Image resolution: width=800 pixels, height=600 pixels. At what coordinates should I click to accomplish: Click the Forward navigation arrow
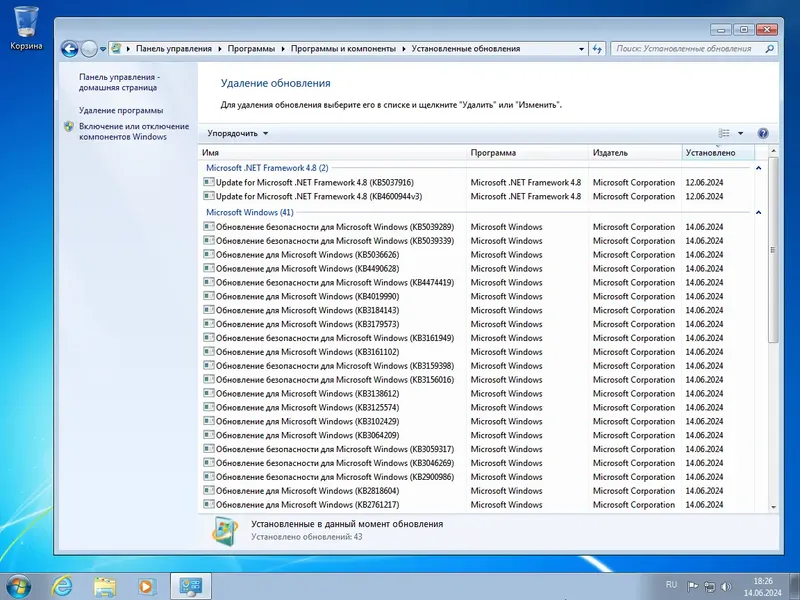(x=90, y=48)
